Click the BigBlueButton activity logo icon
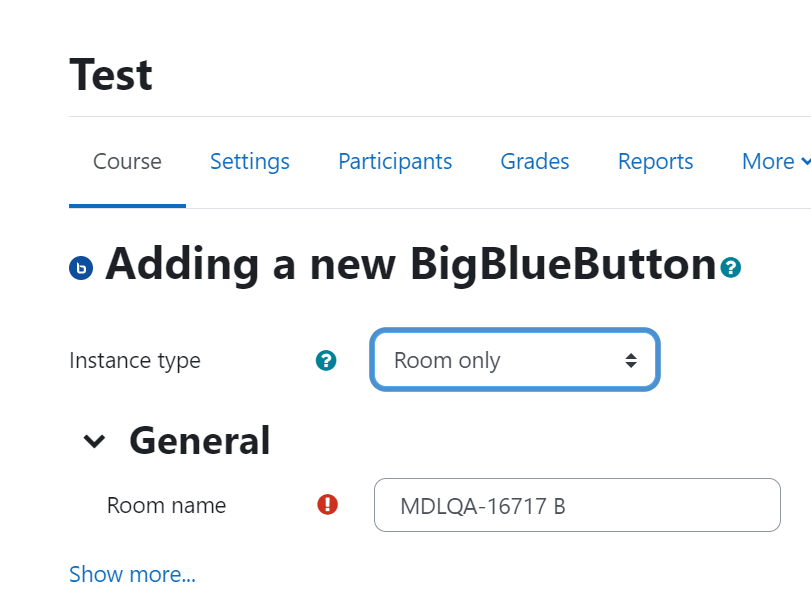Screen dimensions: 811x590 click(x=81, y=268)
